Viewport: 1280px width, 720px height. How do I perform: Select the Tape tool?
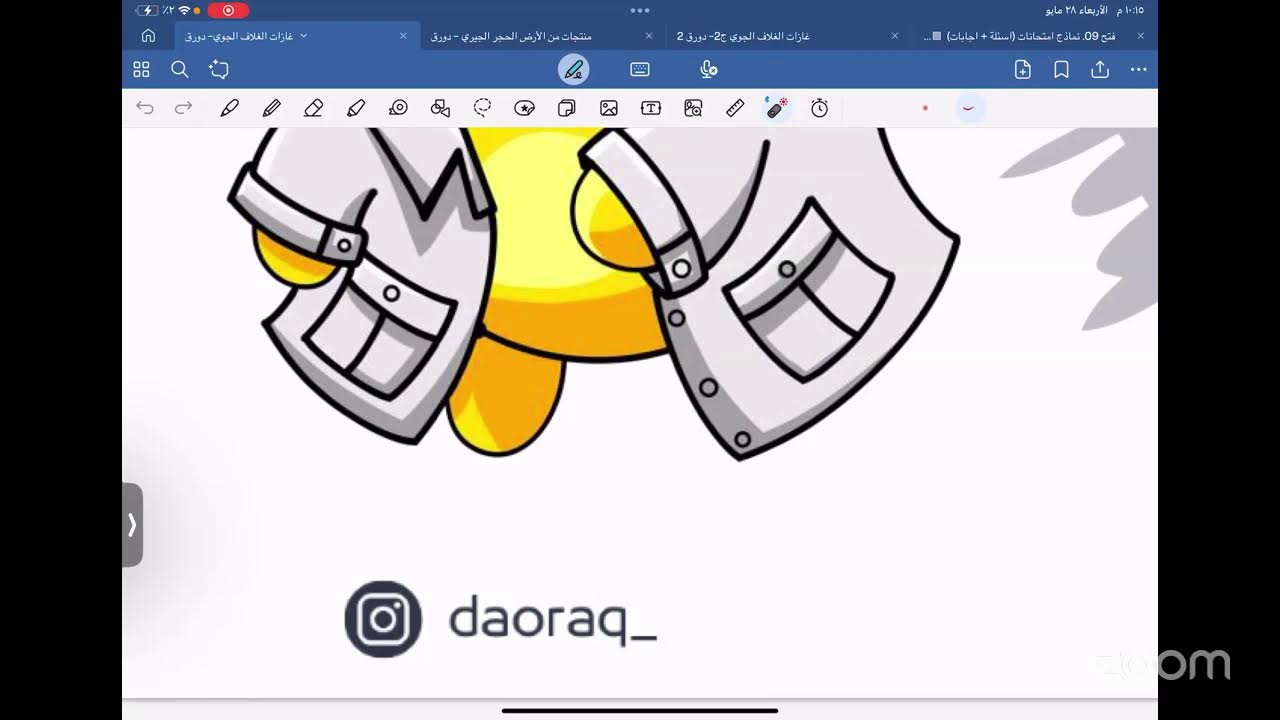pos(398,108)
